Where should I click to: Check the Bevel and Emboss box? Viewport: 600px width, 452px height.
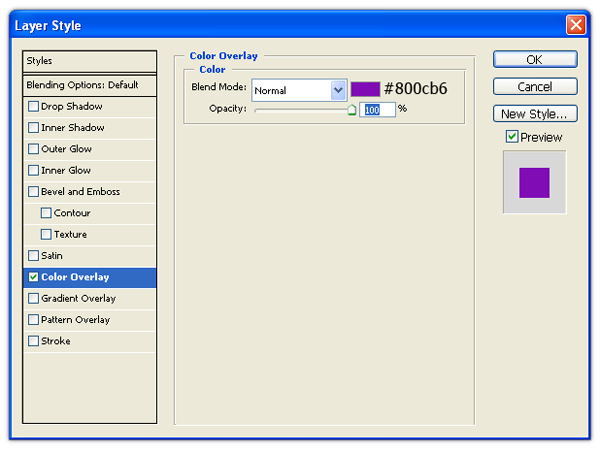(x=33, y=191)
